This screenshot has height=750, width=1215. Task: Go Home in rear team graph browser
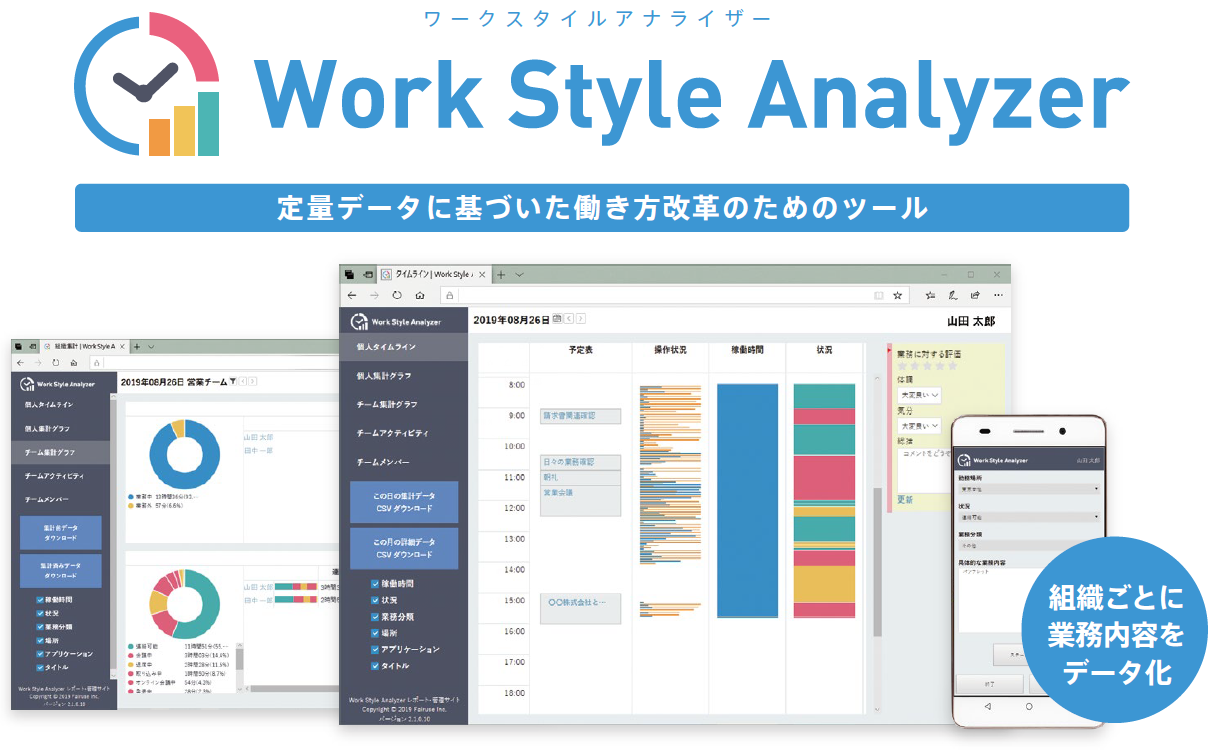[73, 362]
